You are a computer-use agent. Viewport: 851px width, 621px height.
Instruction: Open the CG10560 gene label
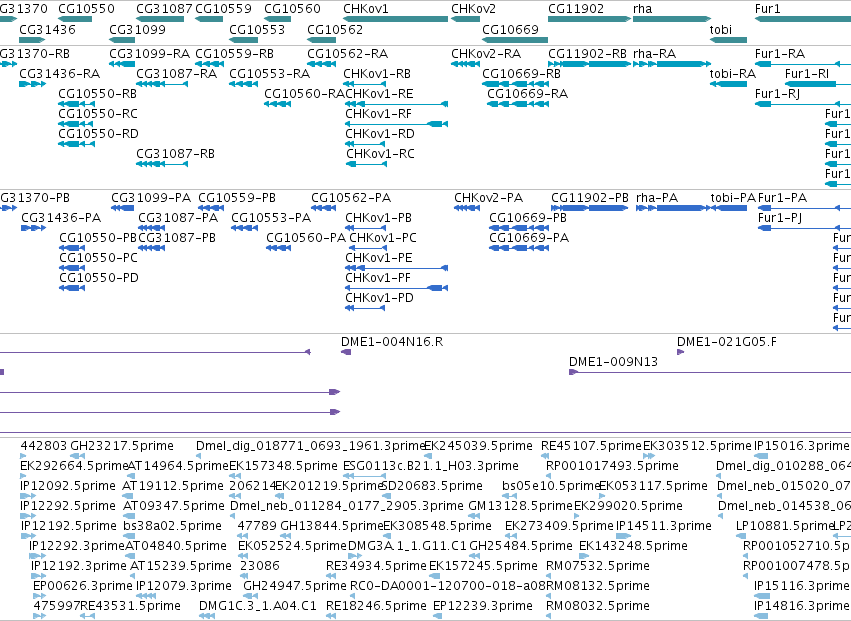coord(292,9)
